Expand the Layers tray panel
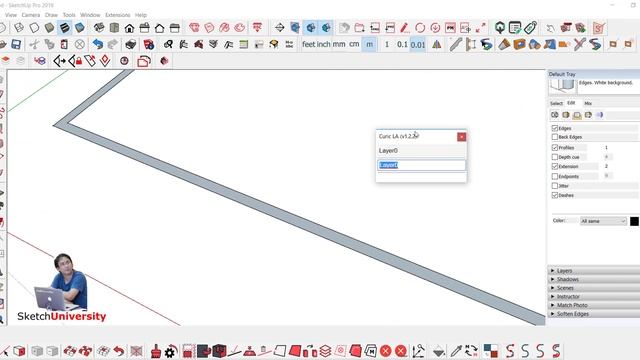 click(594, 271)
